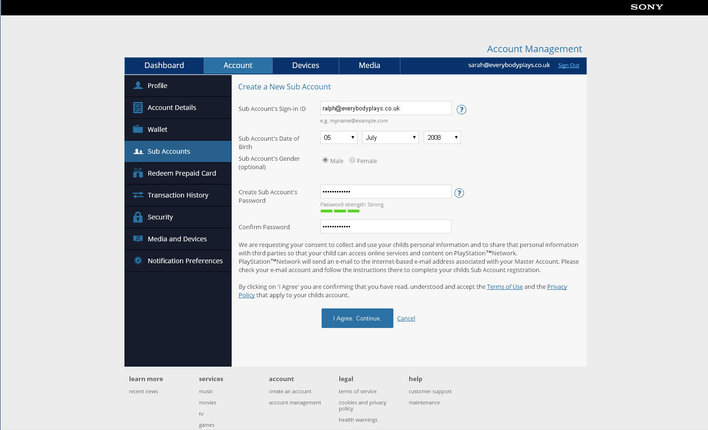The height and width of the screenshot is (430, 708).
Task: Click the Account Details card icon
Action: 138,108
